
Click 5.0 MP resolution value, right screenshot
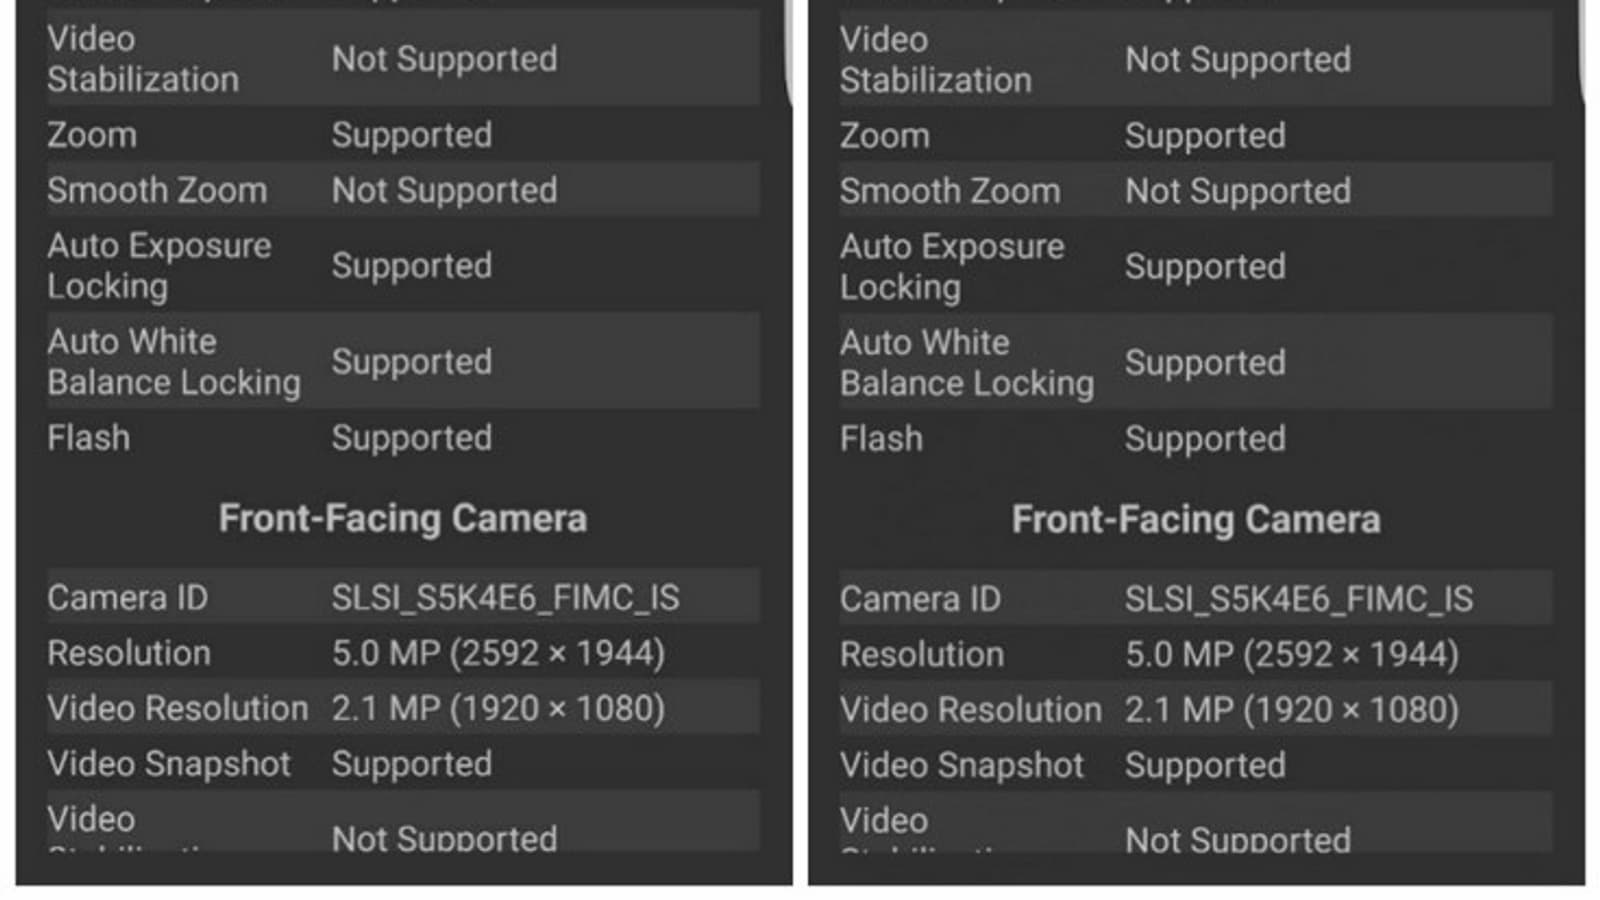[x=1291, y=654]
